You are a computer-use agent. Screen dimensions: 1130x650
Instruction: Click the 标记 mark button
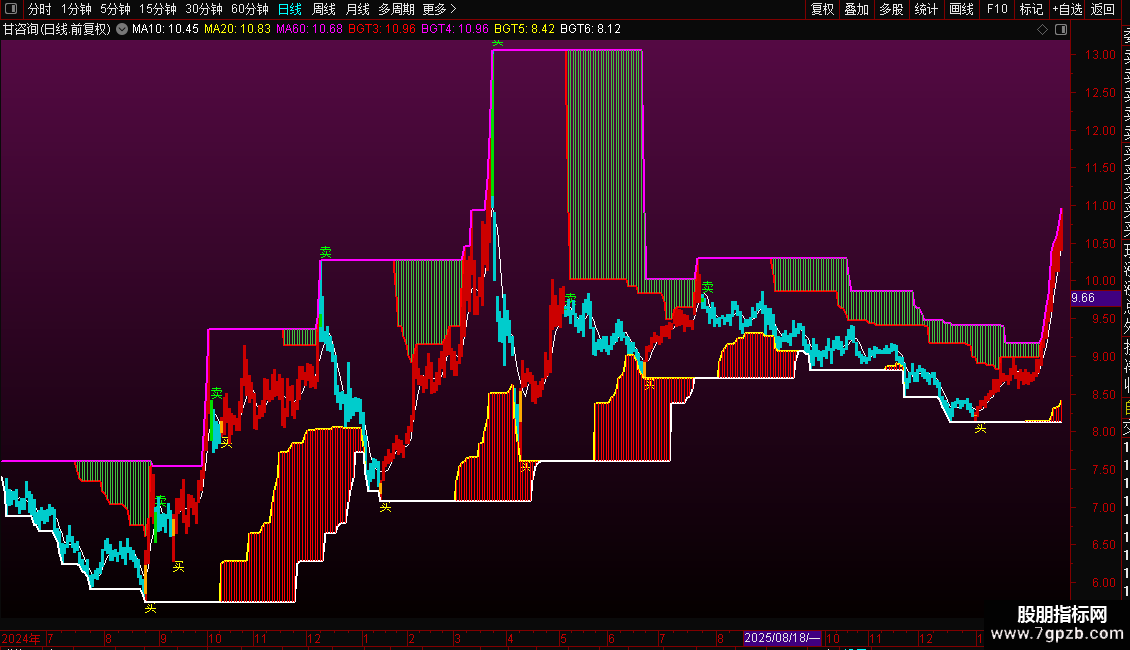[x=1031, y=9]
